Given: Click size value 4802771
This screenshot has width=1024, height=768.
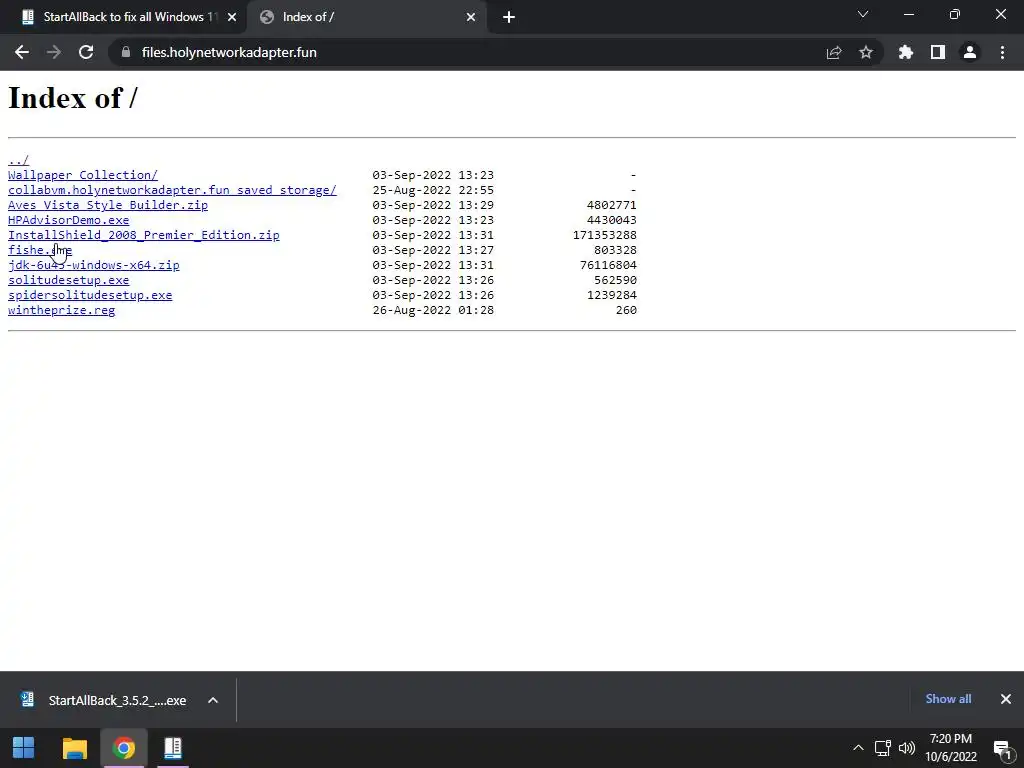Looking at the screenshot, I should [x=612, y=205].
